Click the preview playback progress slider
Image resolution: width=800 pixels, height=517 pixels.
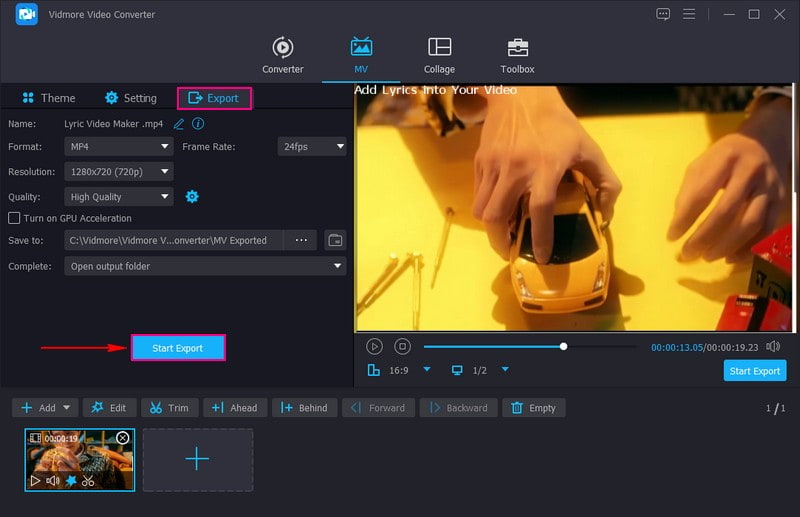[530, 347]
